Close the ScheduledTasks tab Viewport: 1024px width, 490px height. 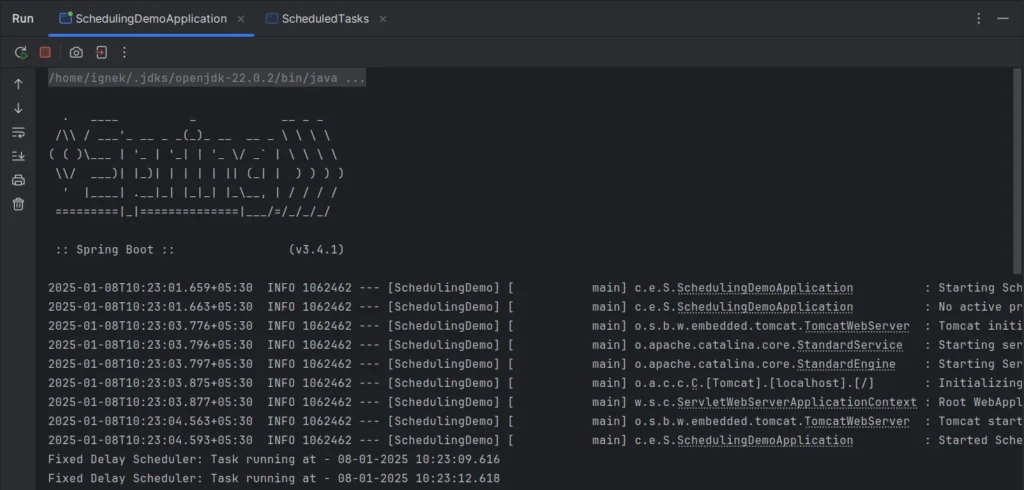pos(383,19)
